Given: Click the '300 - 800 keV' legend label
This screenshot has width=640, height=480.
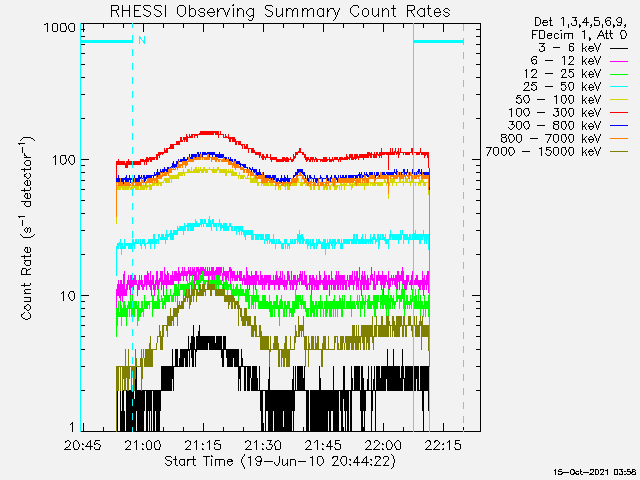Looking at the screenshot, I should tap(555, 126).
